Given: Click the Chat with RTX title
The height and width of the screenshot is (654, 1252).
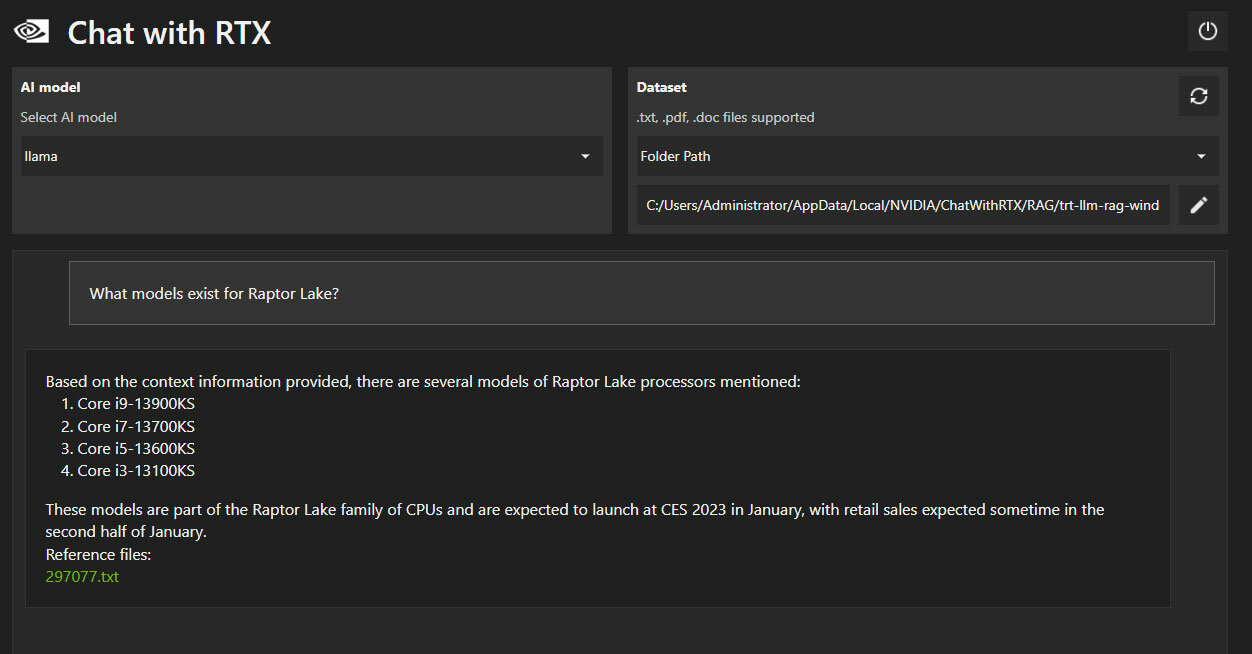Looking at the screenshot, I should tap(169, 32).
